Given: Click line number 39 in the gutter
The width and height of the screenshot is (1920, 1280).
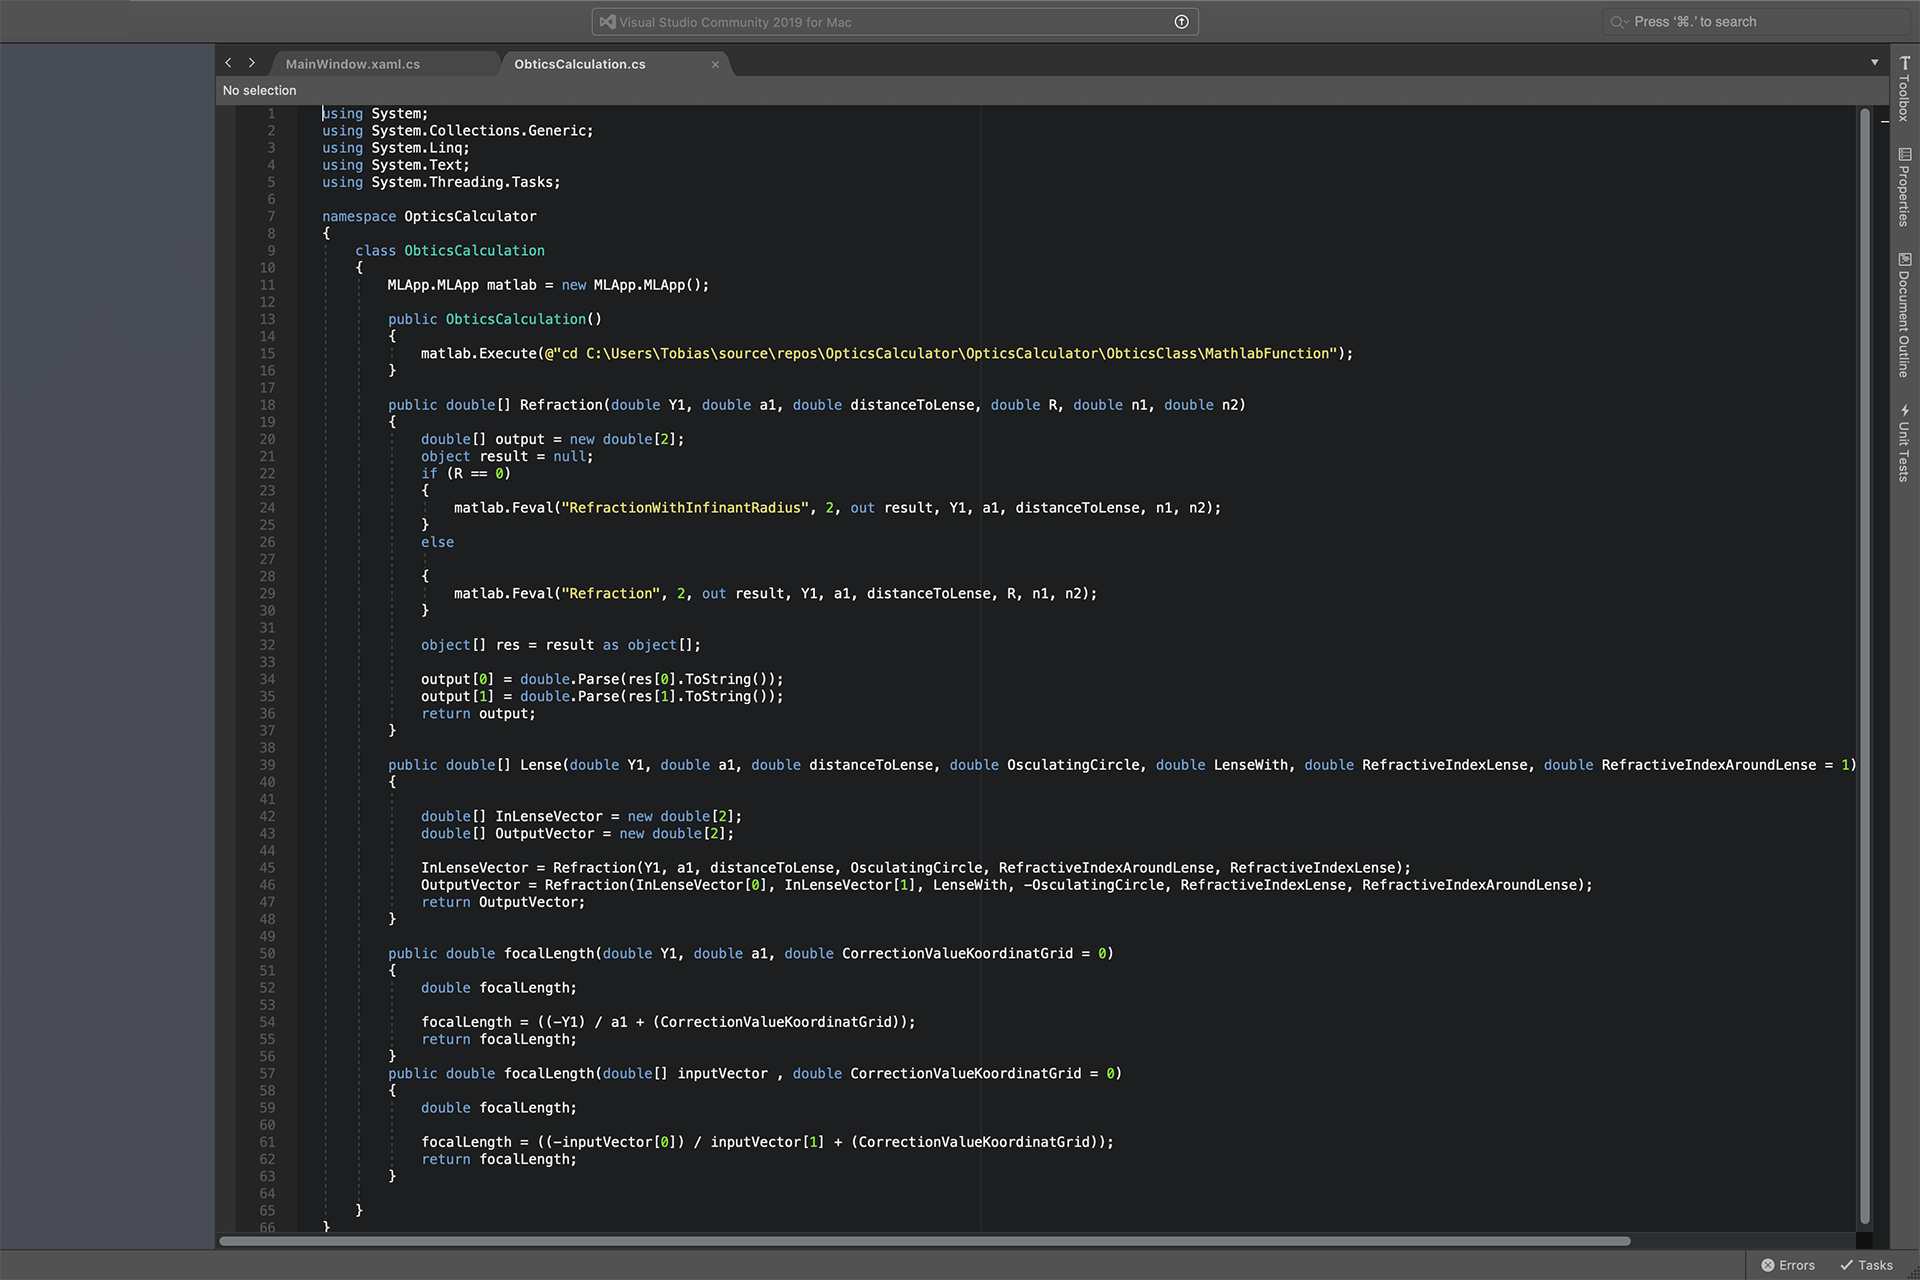Looking at the screenshot, I should coord(267,765).
